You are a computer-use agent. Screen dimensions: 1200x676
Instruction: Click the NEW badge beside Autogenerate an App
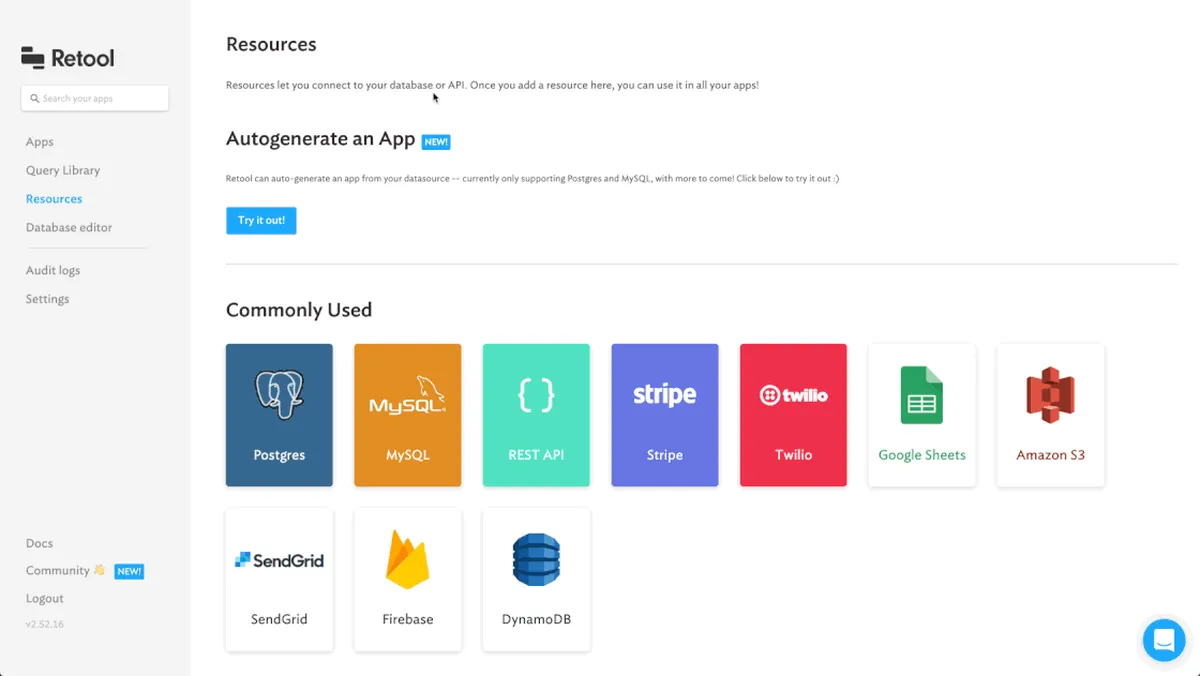436,142
